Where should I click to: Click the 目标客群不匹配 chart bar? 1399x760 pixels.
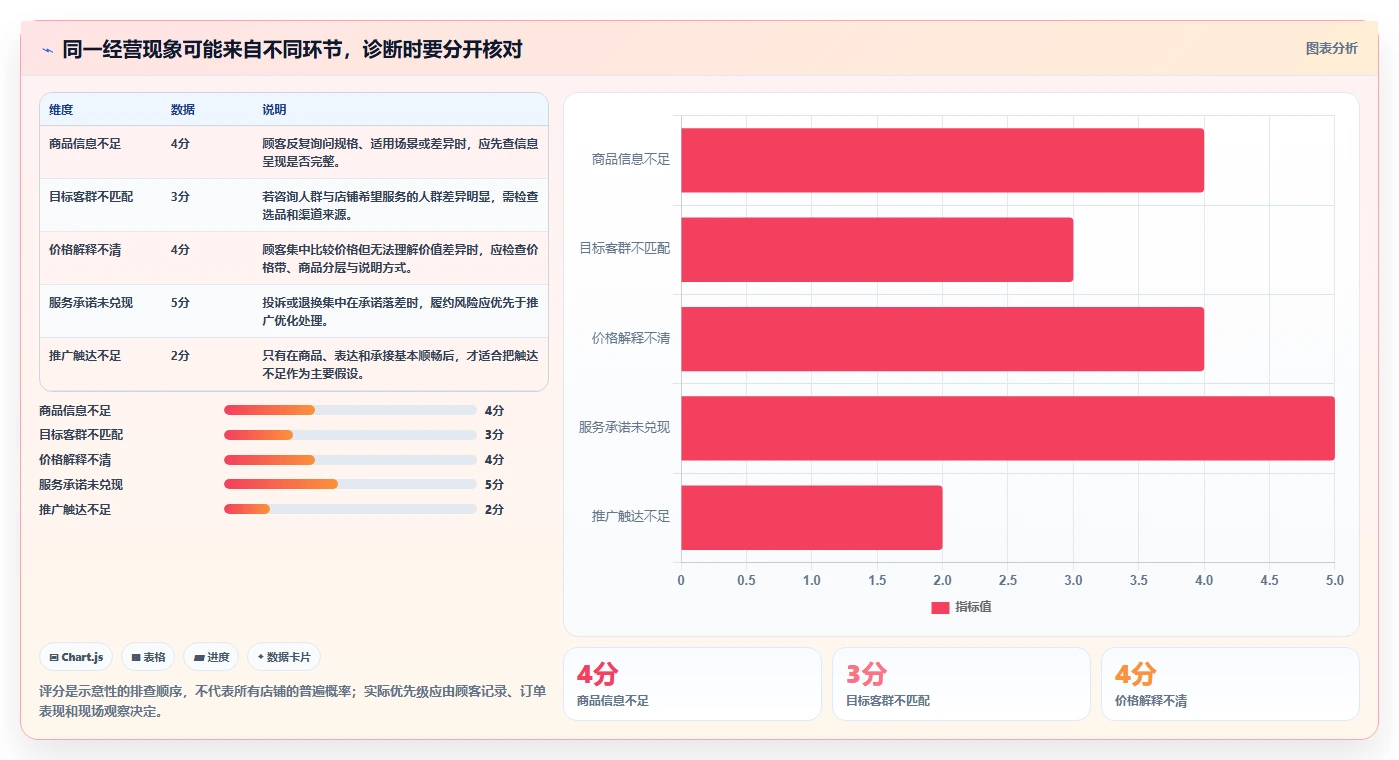[x=877, y=249]
